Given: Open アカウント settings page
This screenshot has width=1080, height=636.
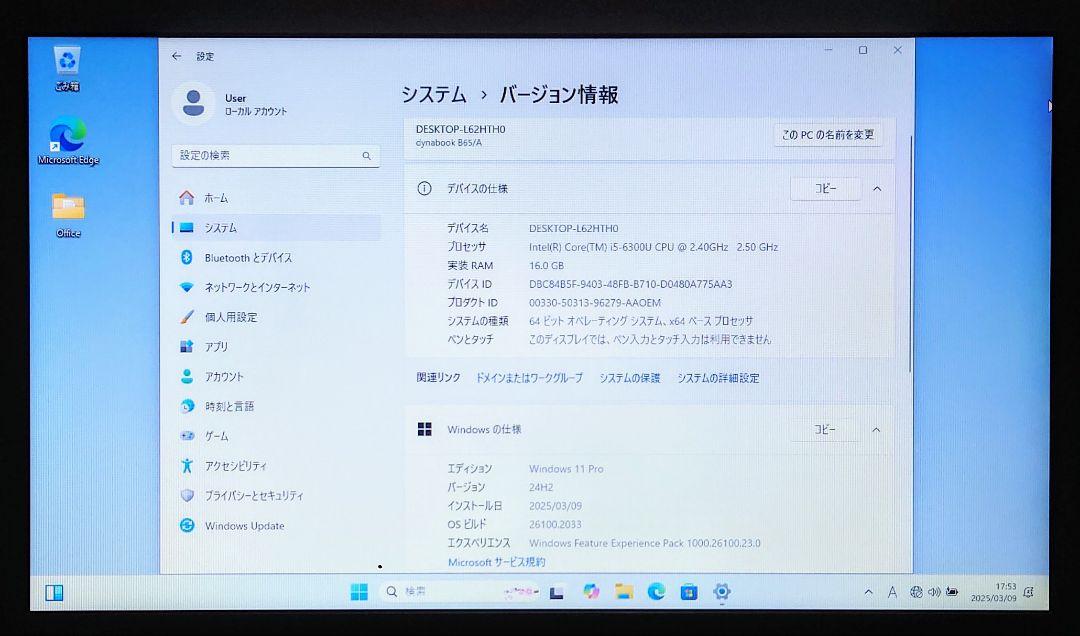Looking at the screenshot, I should 276,376.
